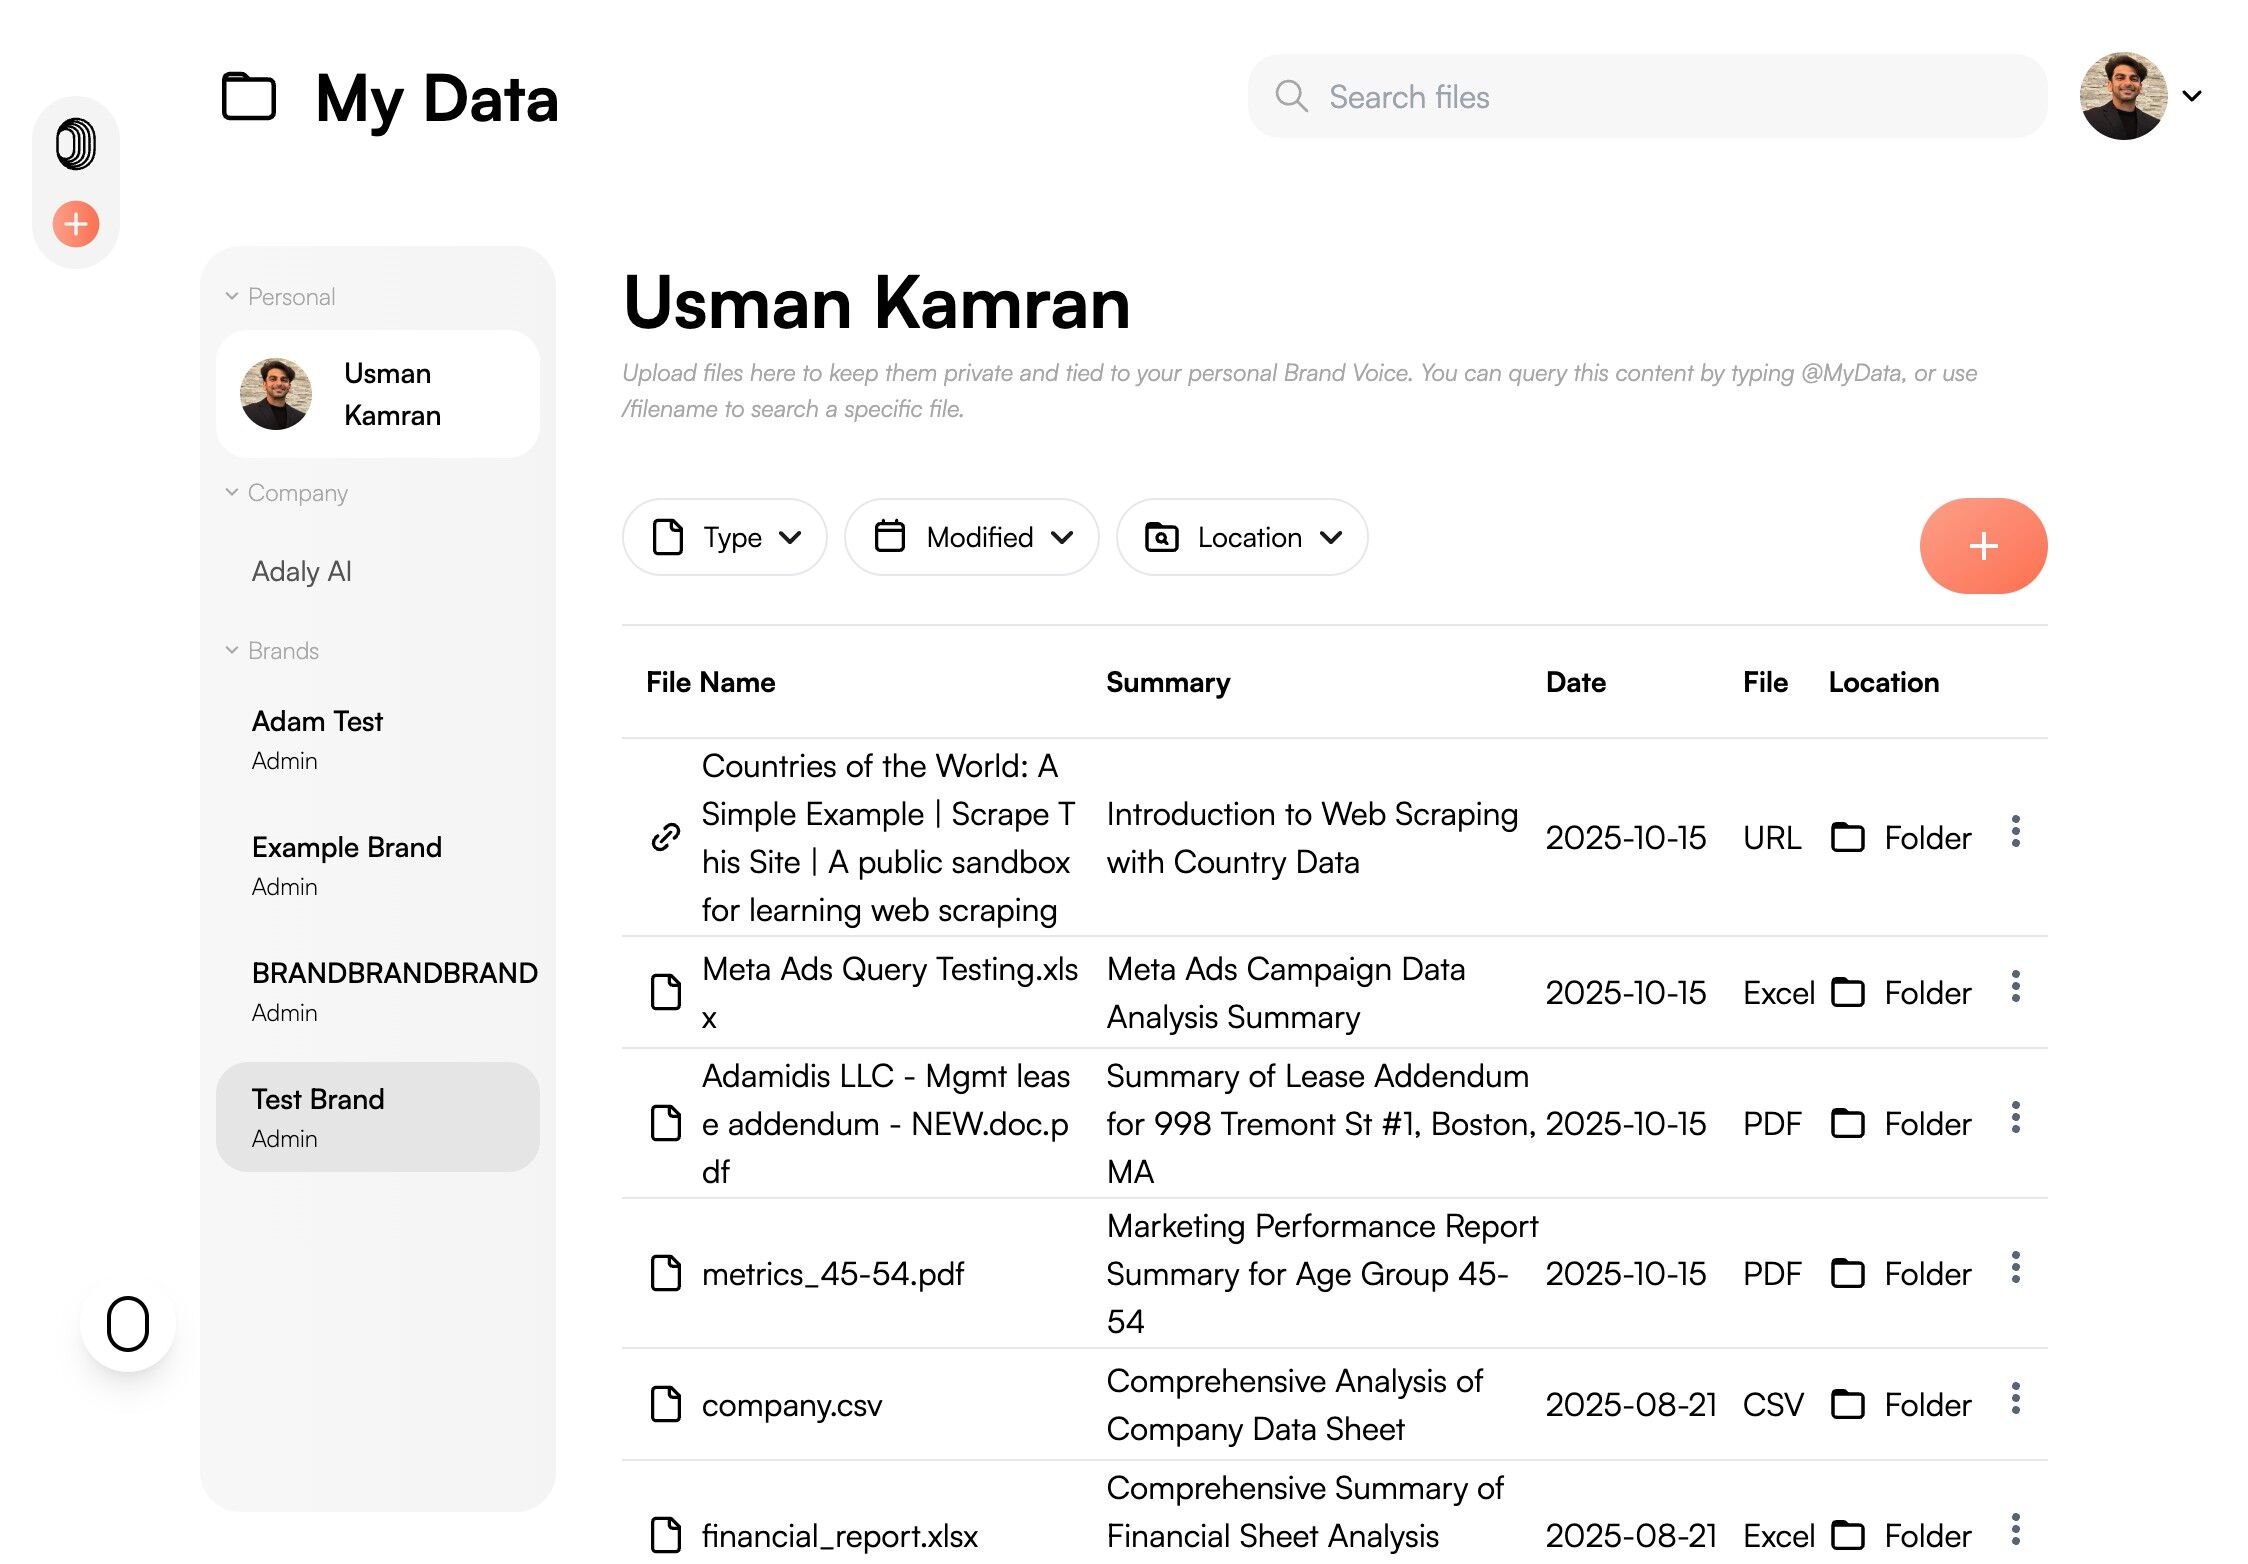The width and height of the screenshot is (2248, 1564).
Task: Click the fingerprint logo icon in sidebar
Action: pos(76,144)
